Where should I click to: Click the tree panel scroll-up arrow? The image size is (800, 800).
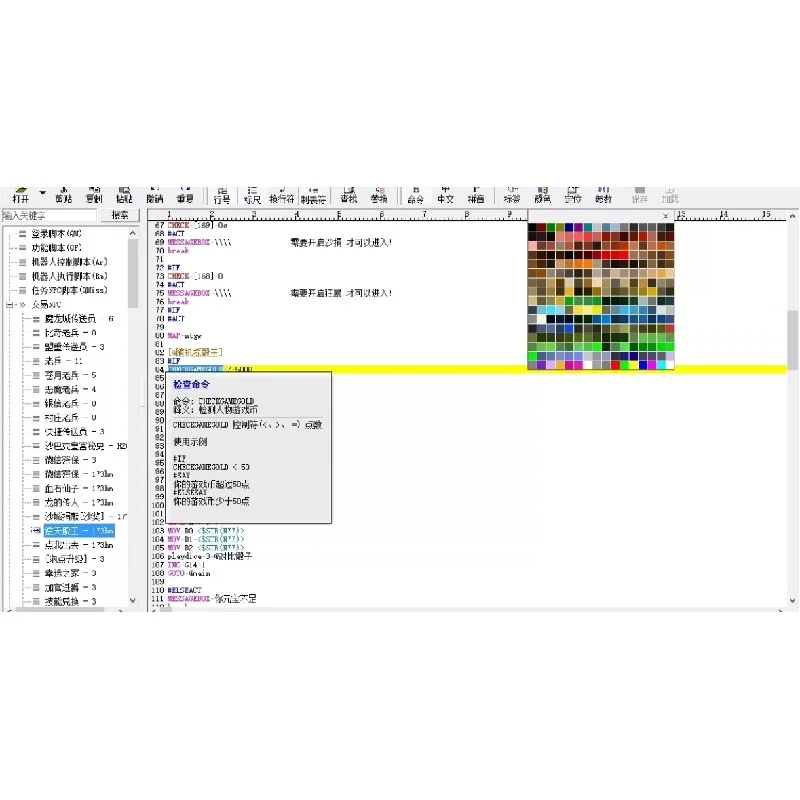[x=133, y=233]
